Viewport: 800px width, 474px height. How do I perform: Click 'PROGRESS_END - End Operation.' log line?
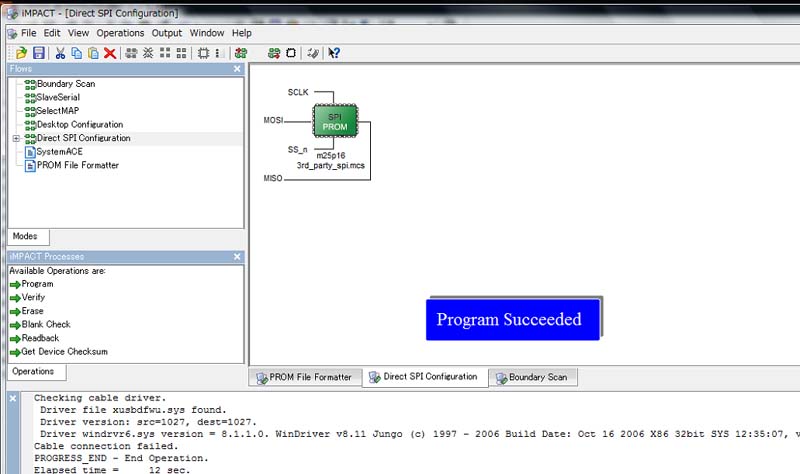[121, 458]
